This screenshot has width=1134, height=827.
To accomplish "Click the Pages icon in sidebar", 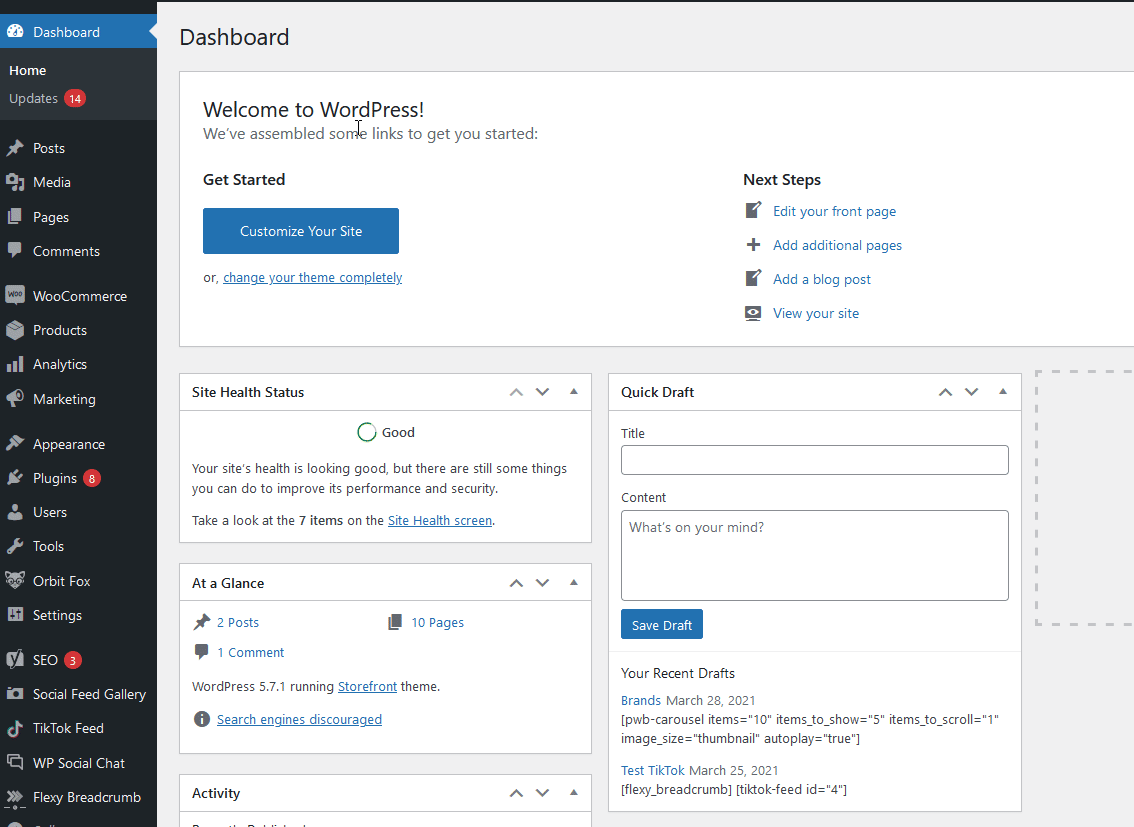I will coord(15,217).
